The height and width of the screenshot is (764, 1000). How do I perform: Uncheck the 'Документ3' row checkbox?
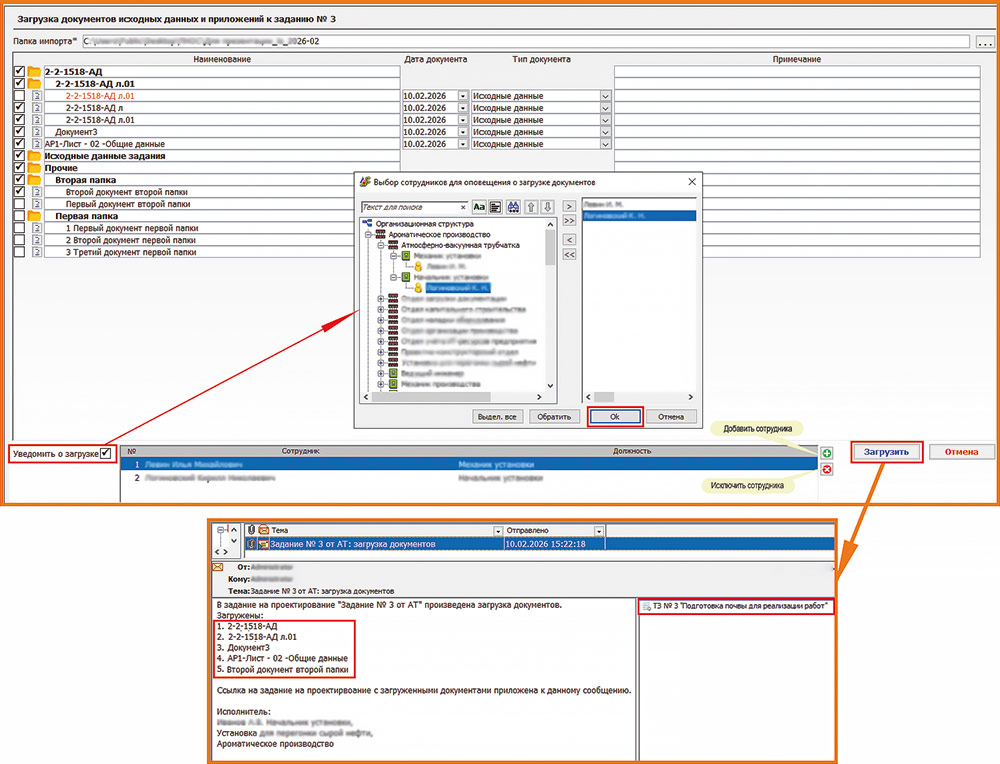click(19, 132)
